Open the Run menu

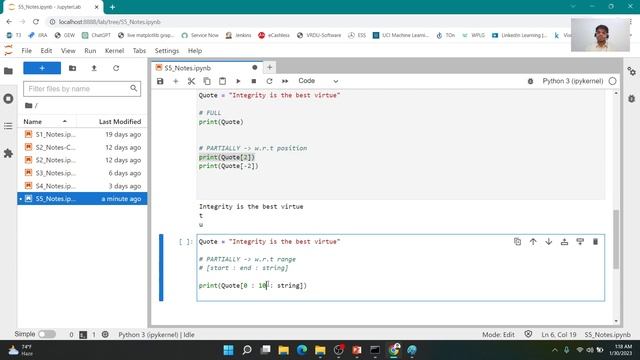point(90,51)
